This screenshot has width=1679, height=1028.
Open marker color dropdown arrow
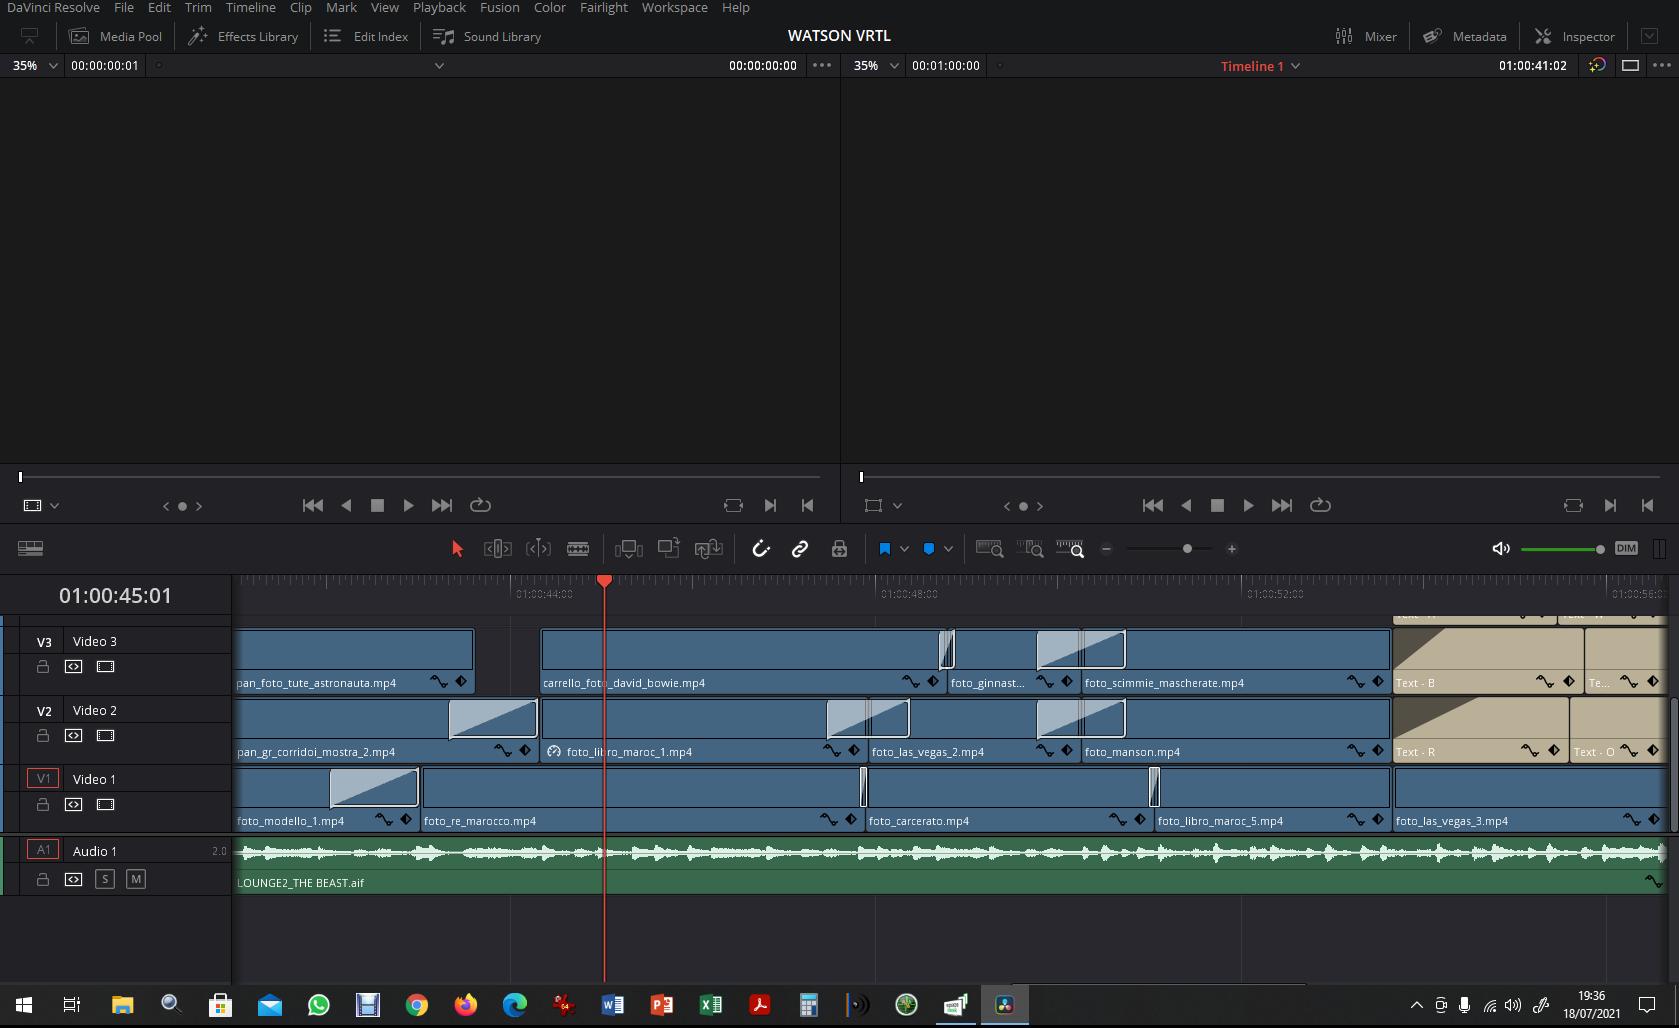pyautogui.click(x=948, y=549)
